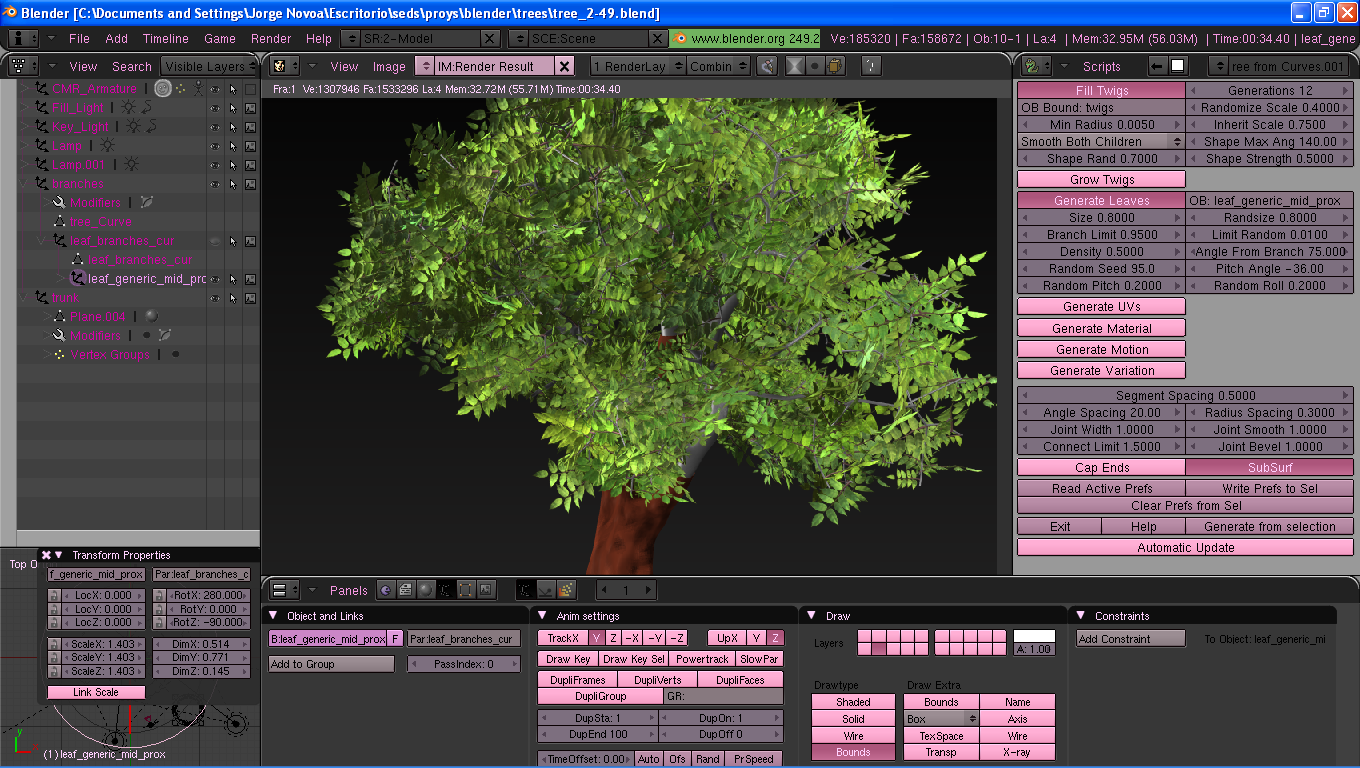Close the Render Result image with X
Screen dimensions: 1360x768
click(564, 66)
